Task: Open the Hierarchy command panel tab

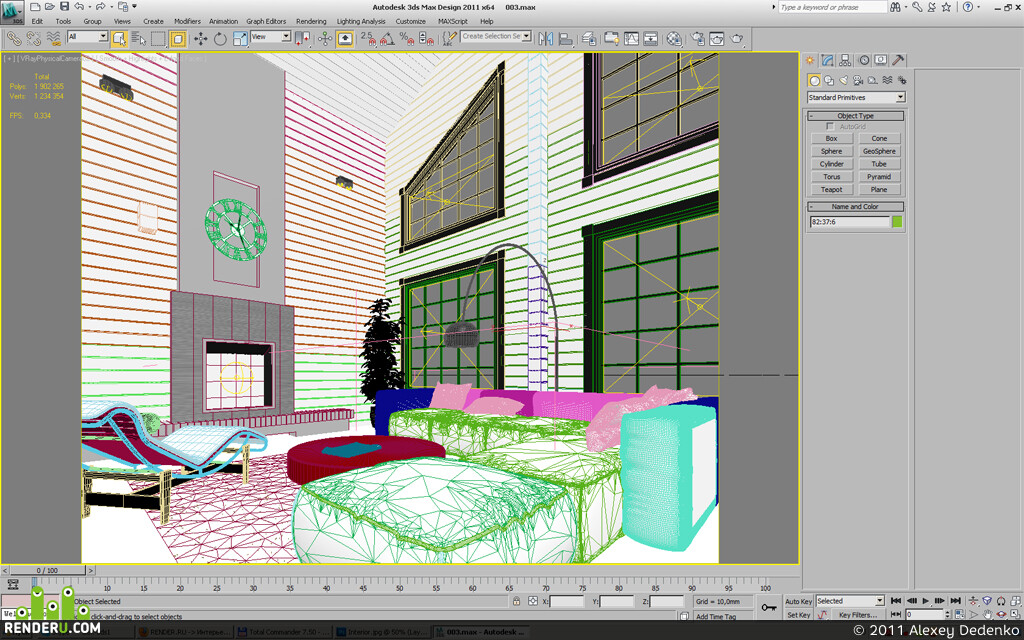Action: 845,60
